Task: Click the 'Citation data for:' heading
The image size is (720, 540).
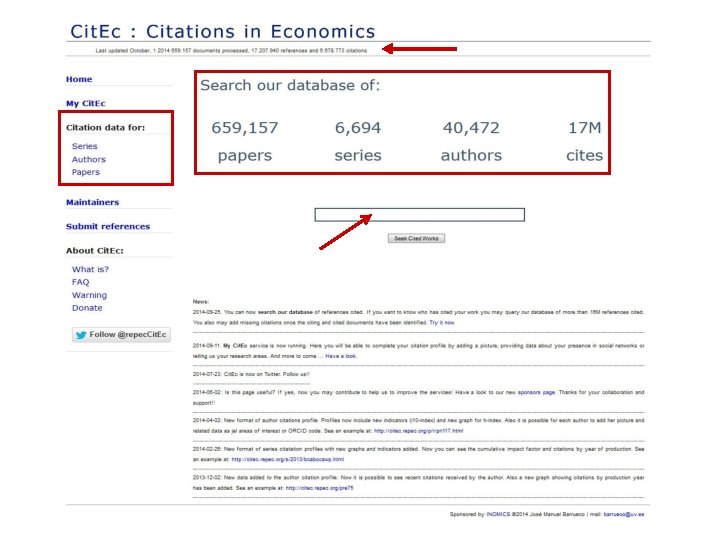Action: coord(105,128)
